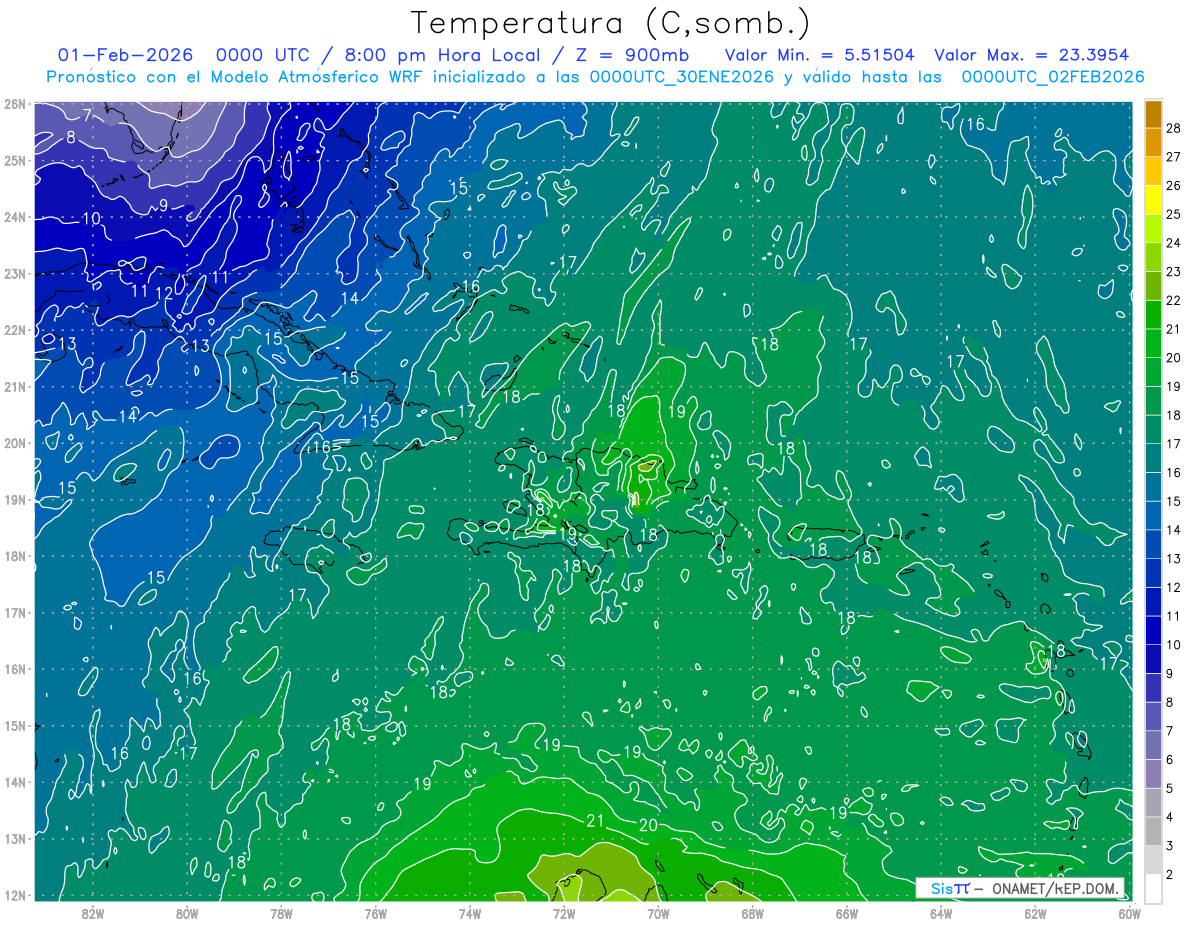
Task: Click the color bar label '26'
Action: 1174,185
